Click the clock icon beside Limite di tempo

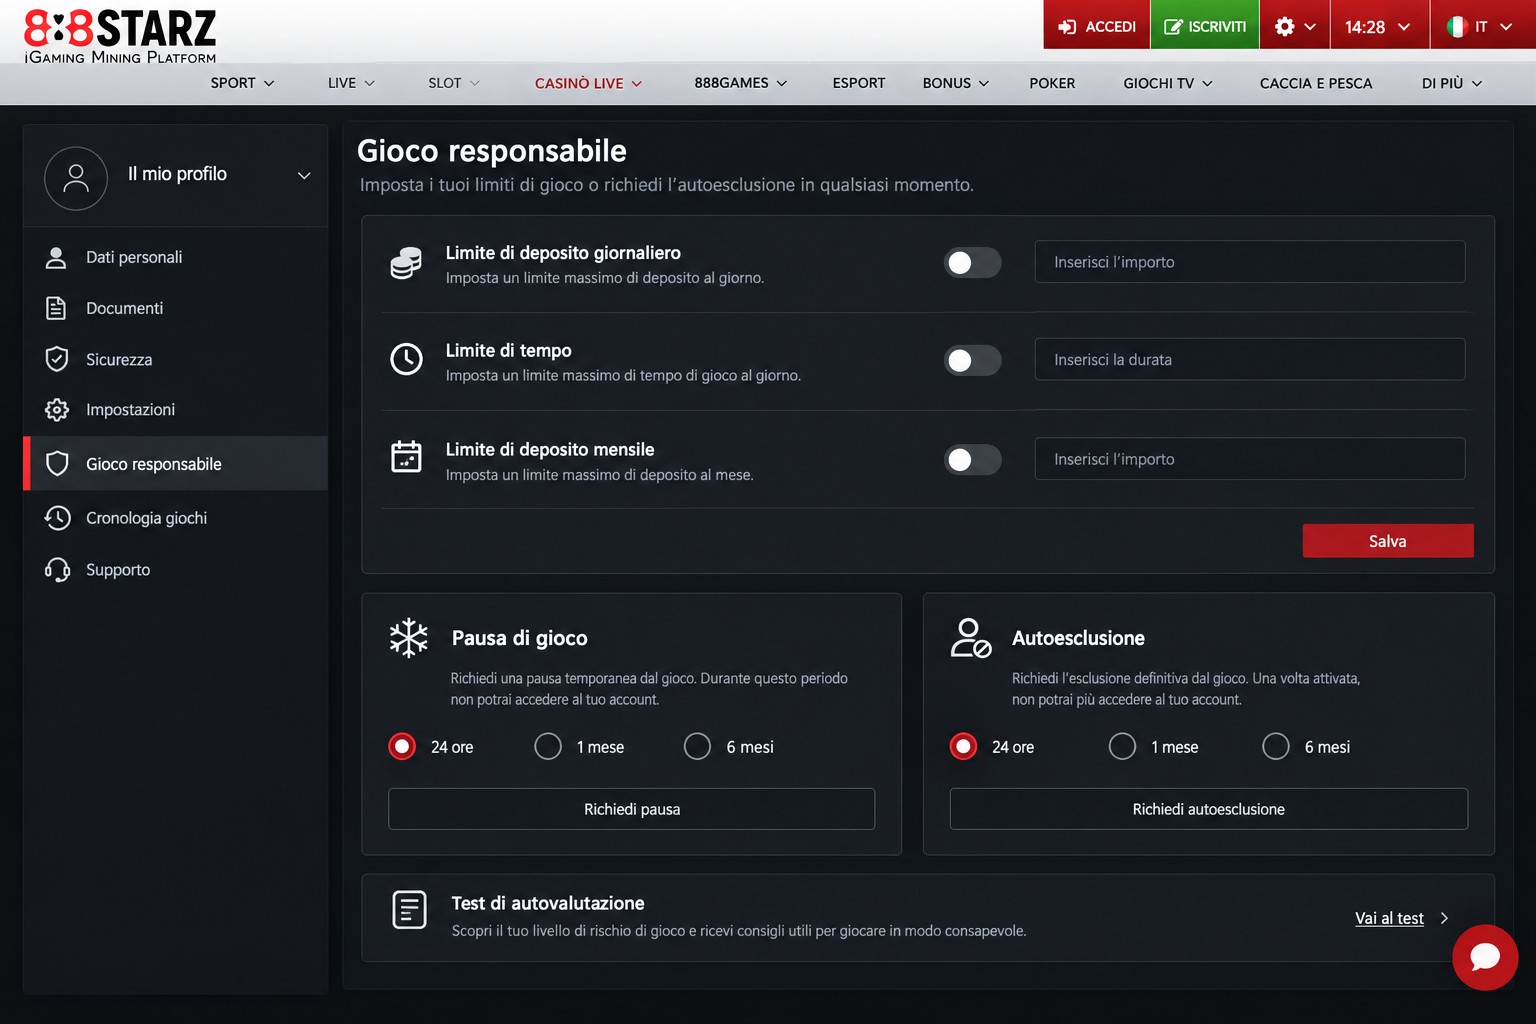[406, 359]
